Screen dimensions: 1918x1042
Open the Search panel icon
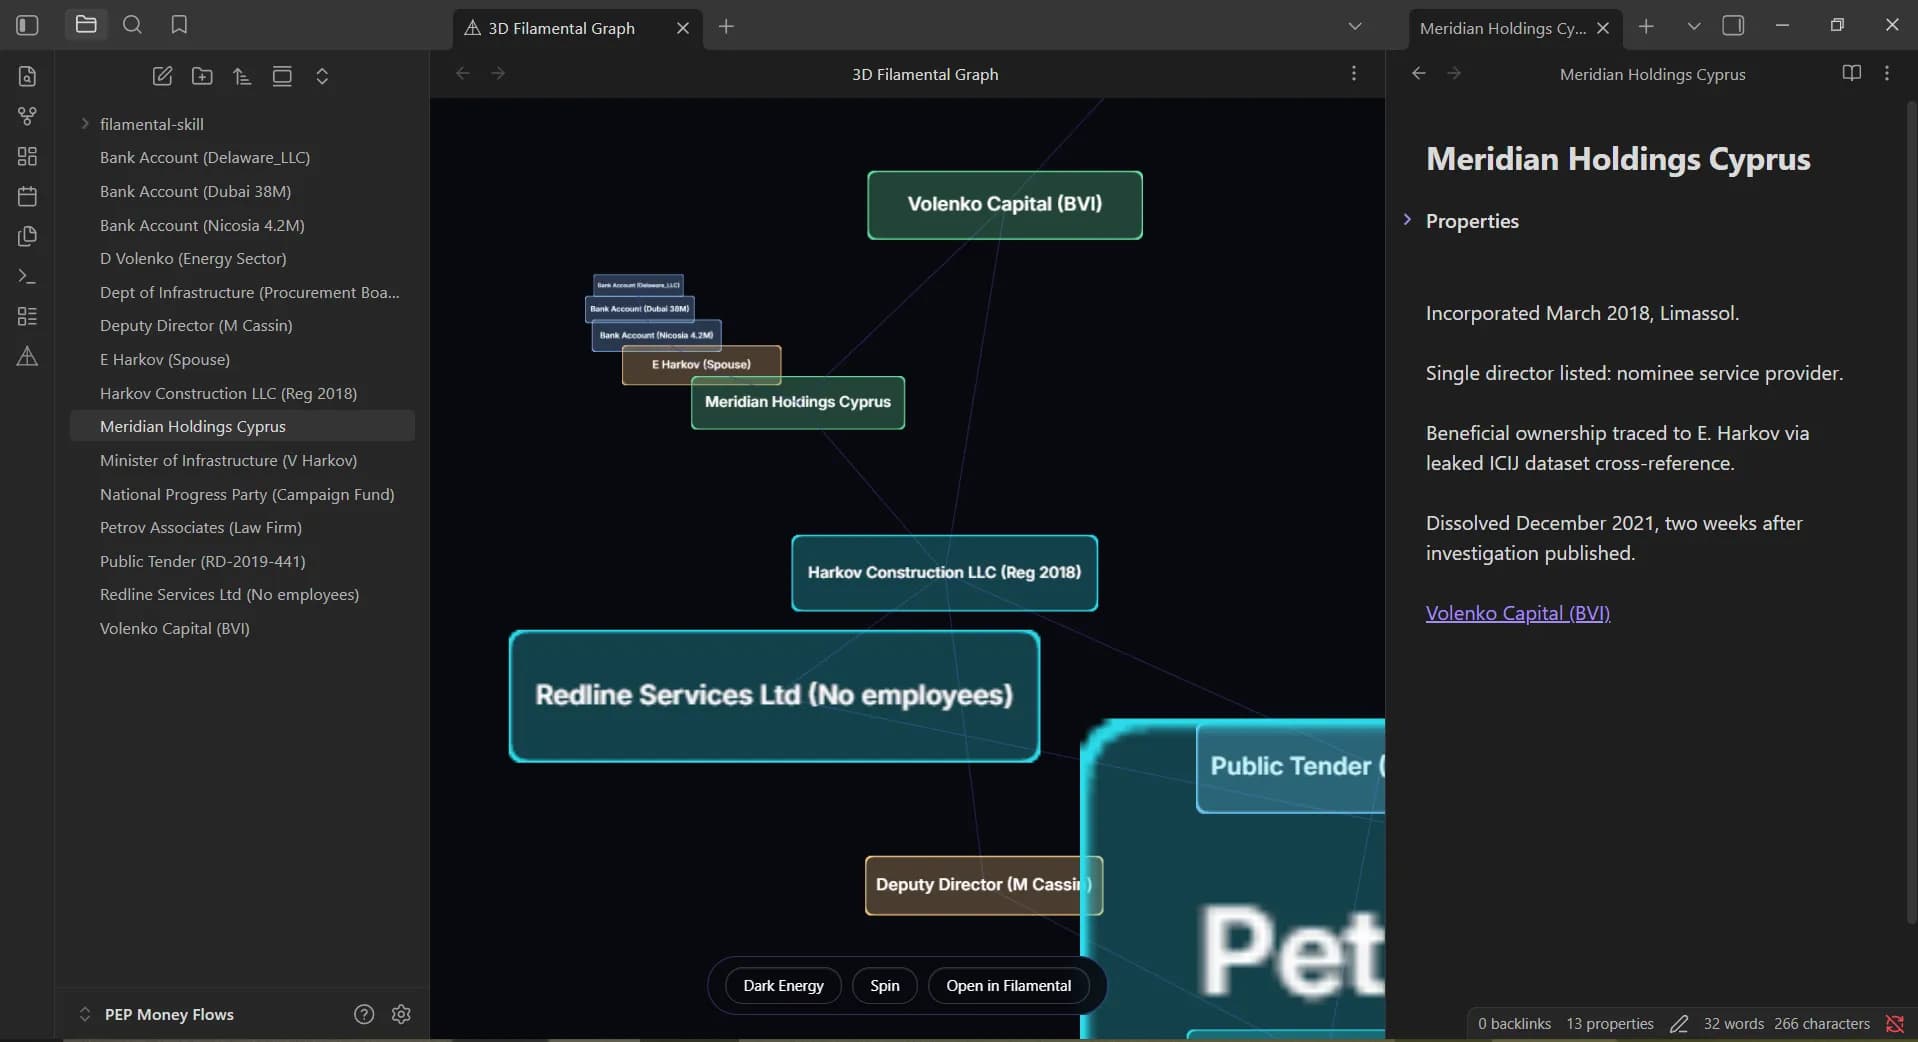pyautogui.click(x=132, y=25)
